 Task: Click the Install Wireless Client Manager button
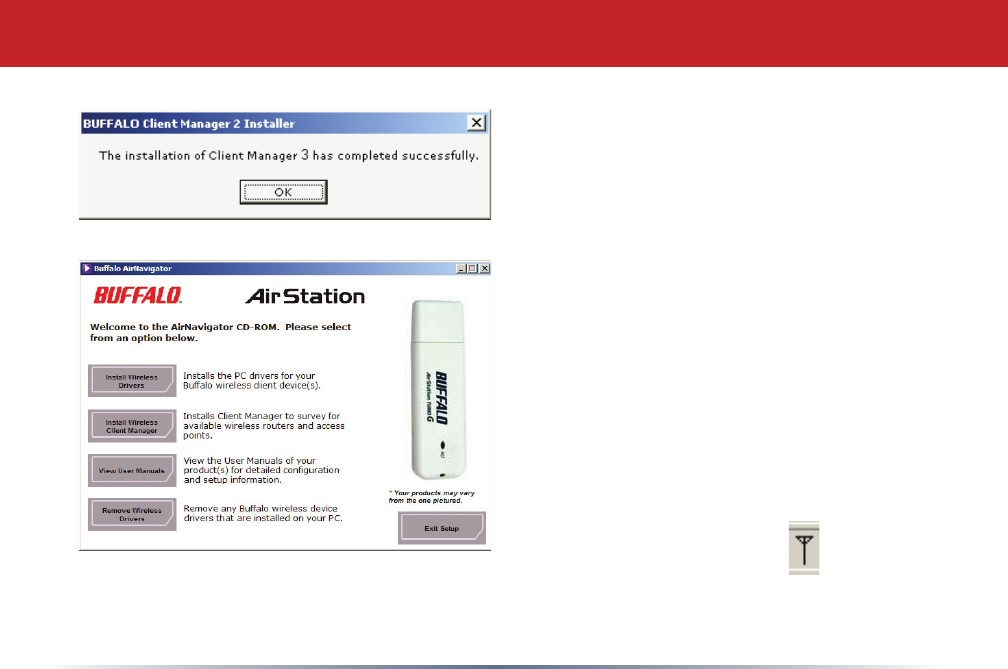132,426
